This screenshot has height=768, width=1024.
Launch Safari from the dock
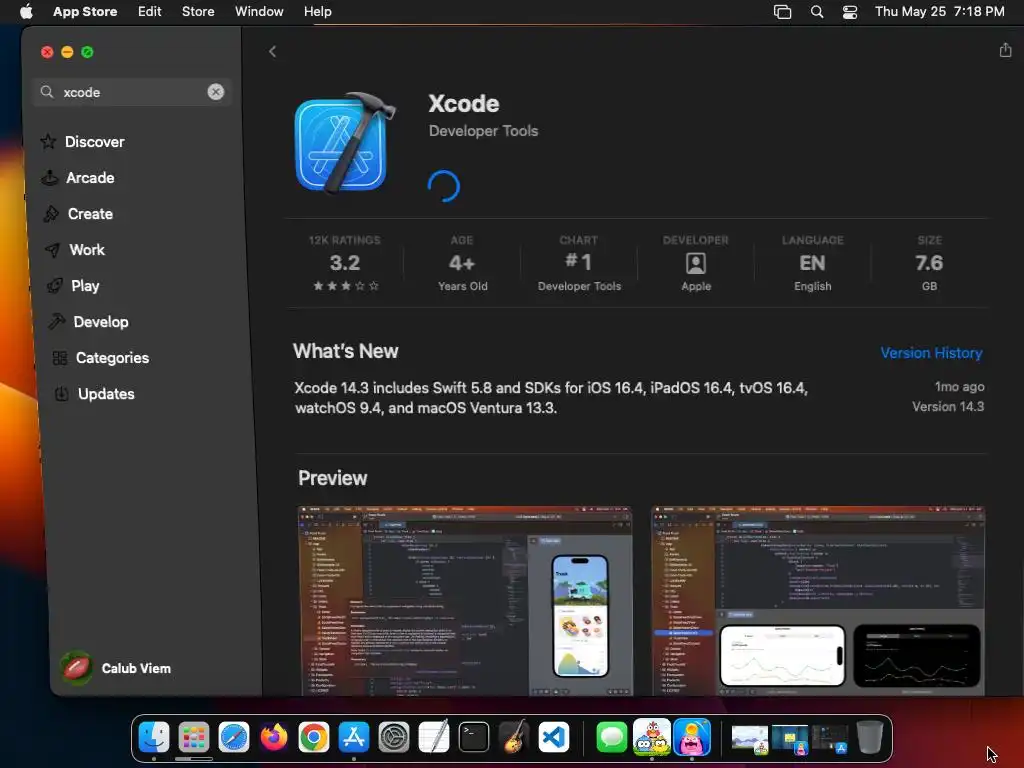[x=234, y=737]
